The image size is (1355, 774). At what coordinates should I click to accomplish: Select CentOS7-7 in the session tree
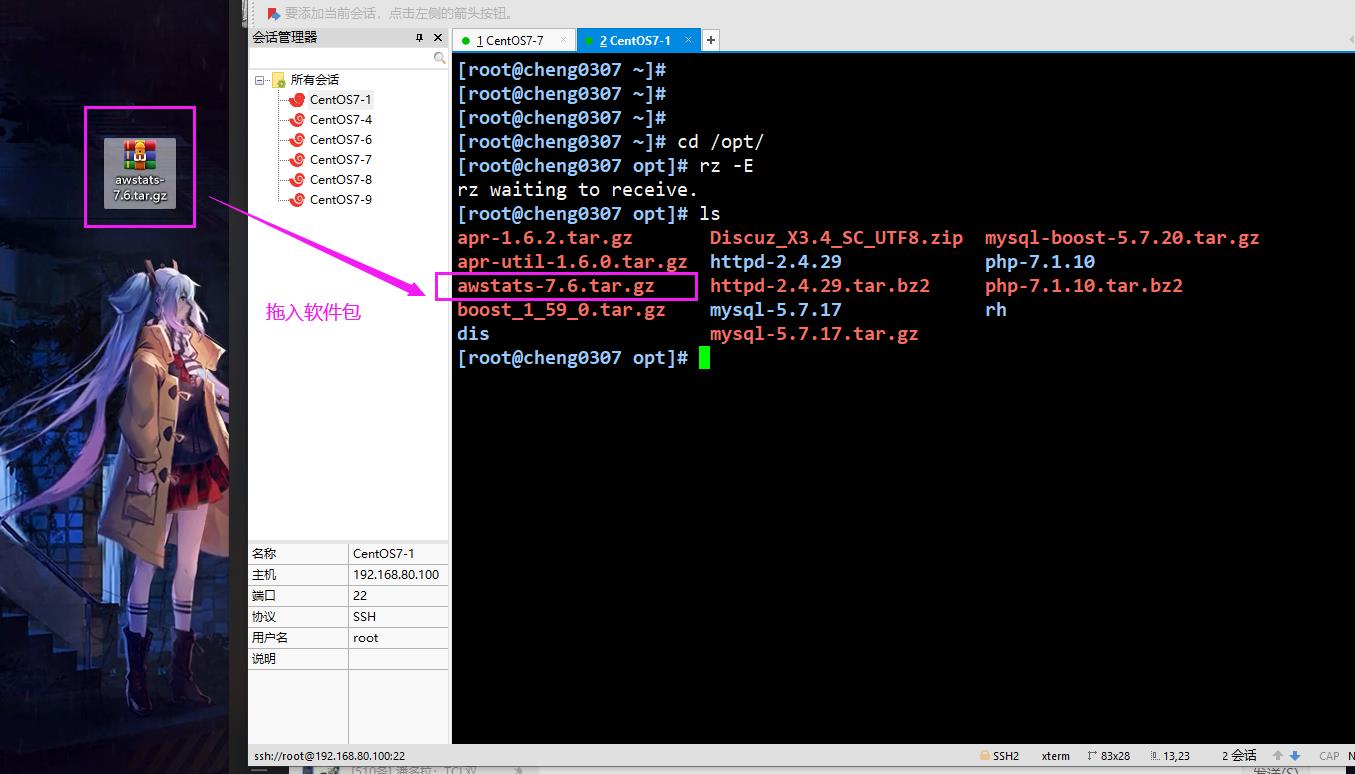[340, 159]
